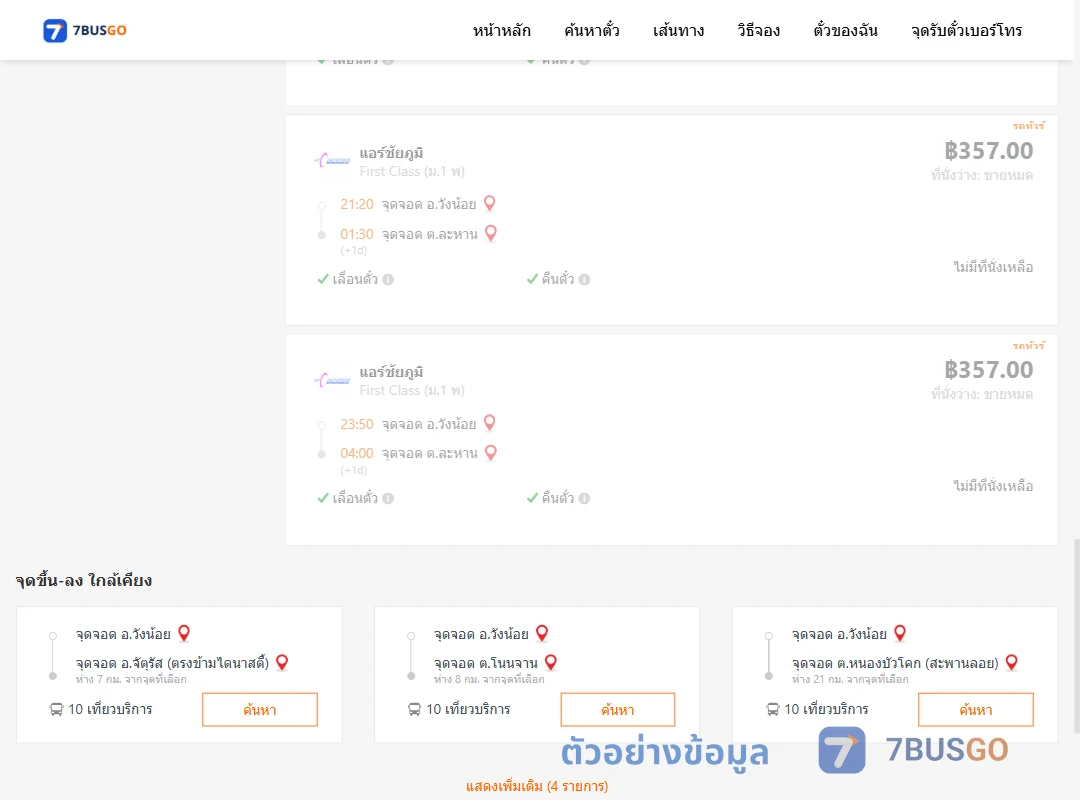Click the info icon next to คืนตั๋ว in the 21:20 trip

pyautogui.click(x=584, y=279)
